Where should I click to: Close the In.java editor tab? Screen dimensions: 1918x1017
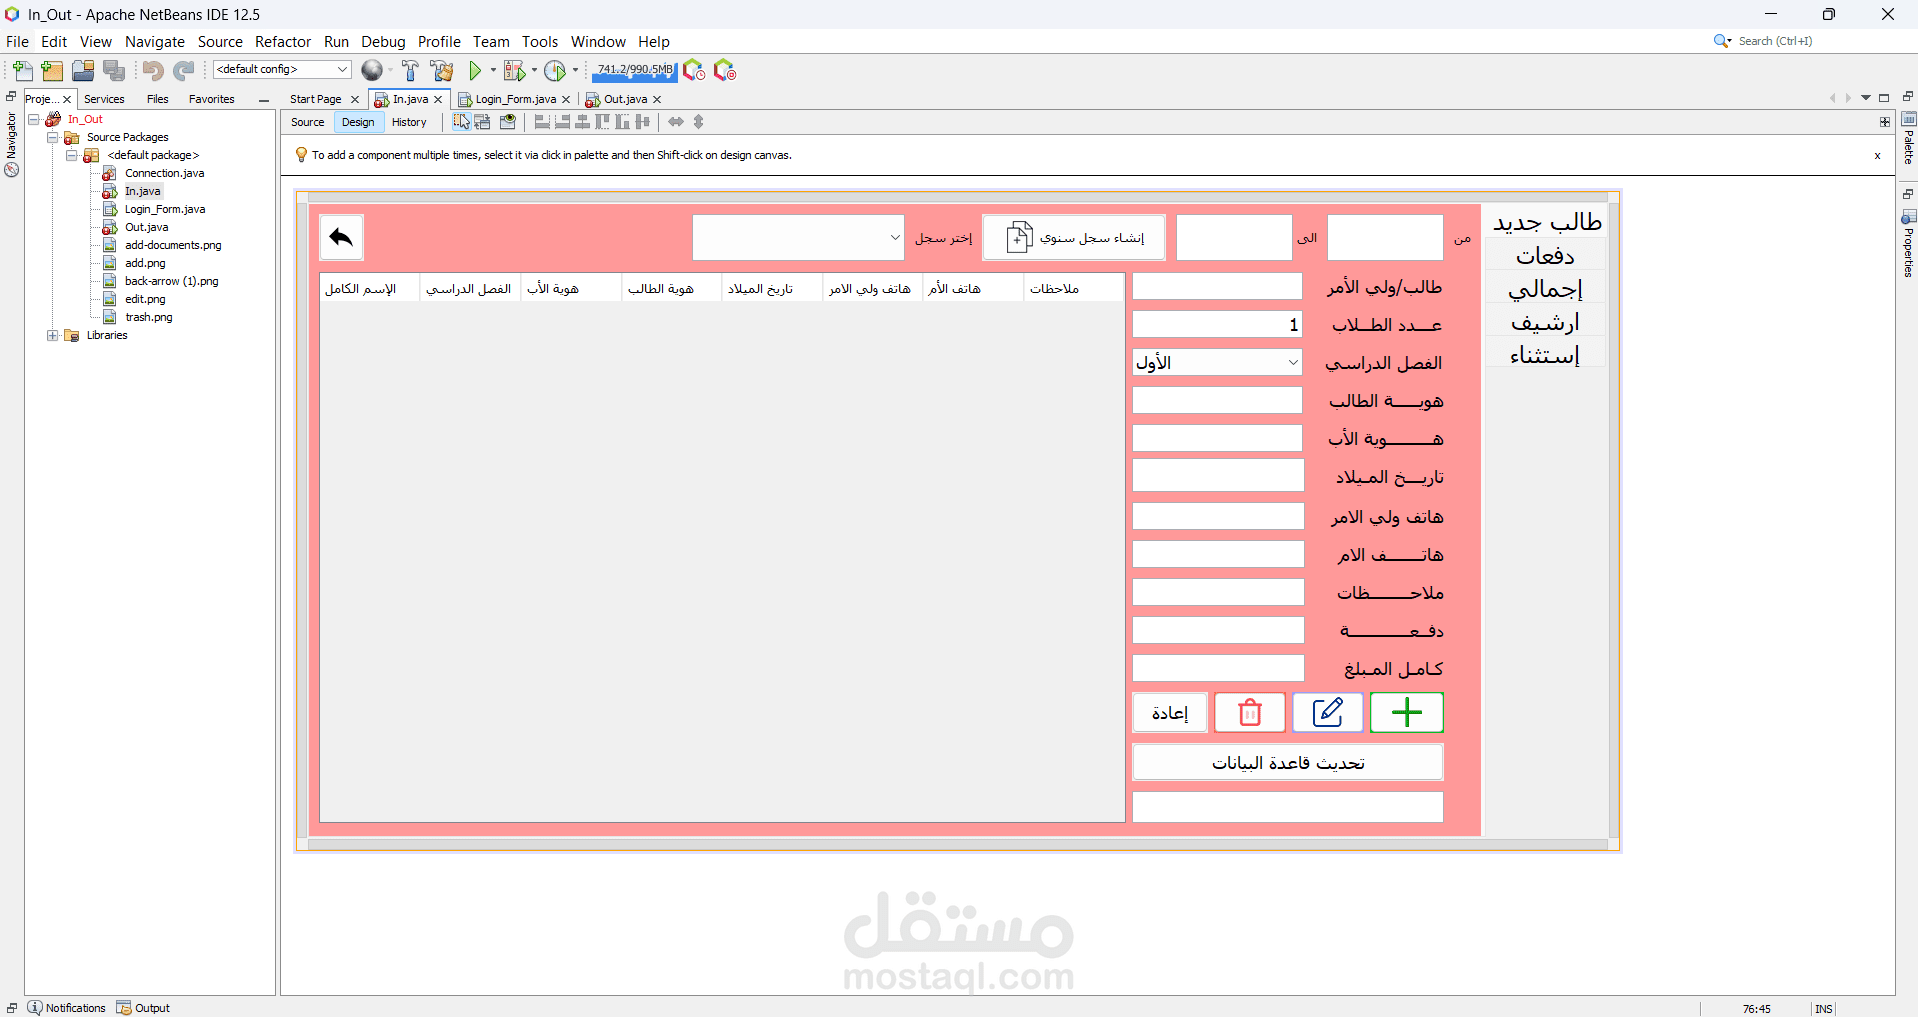click(x=438, y=99)
